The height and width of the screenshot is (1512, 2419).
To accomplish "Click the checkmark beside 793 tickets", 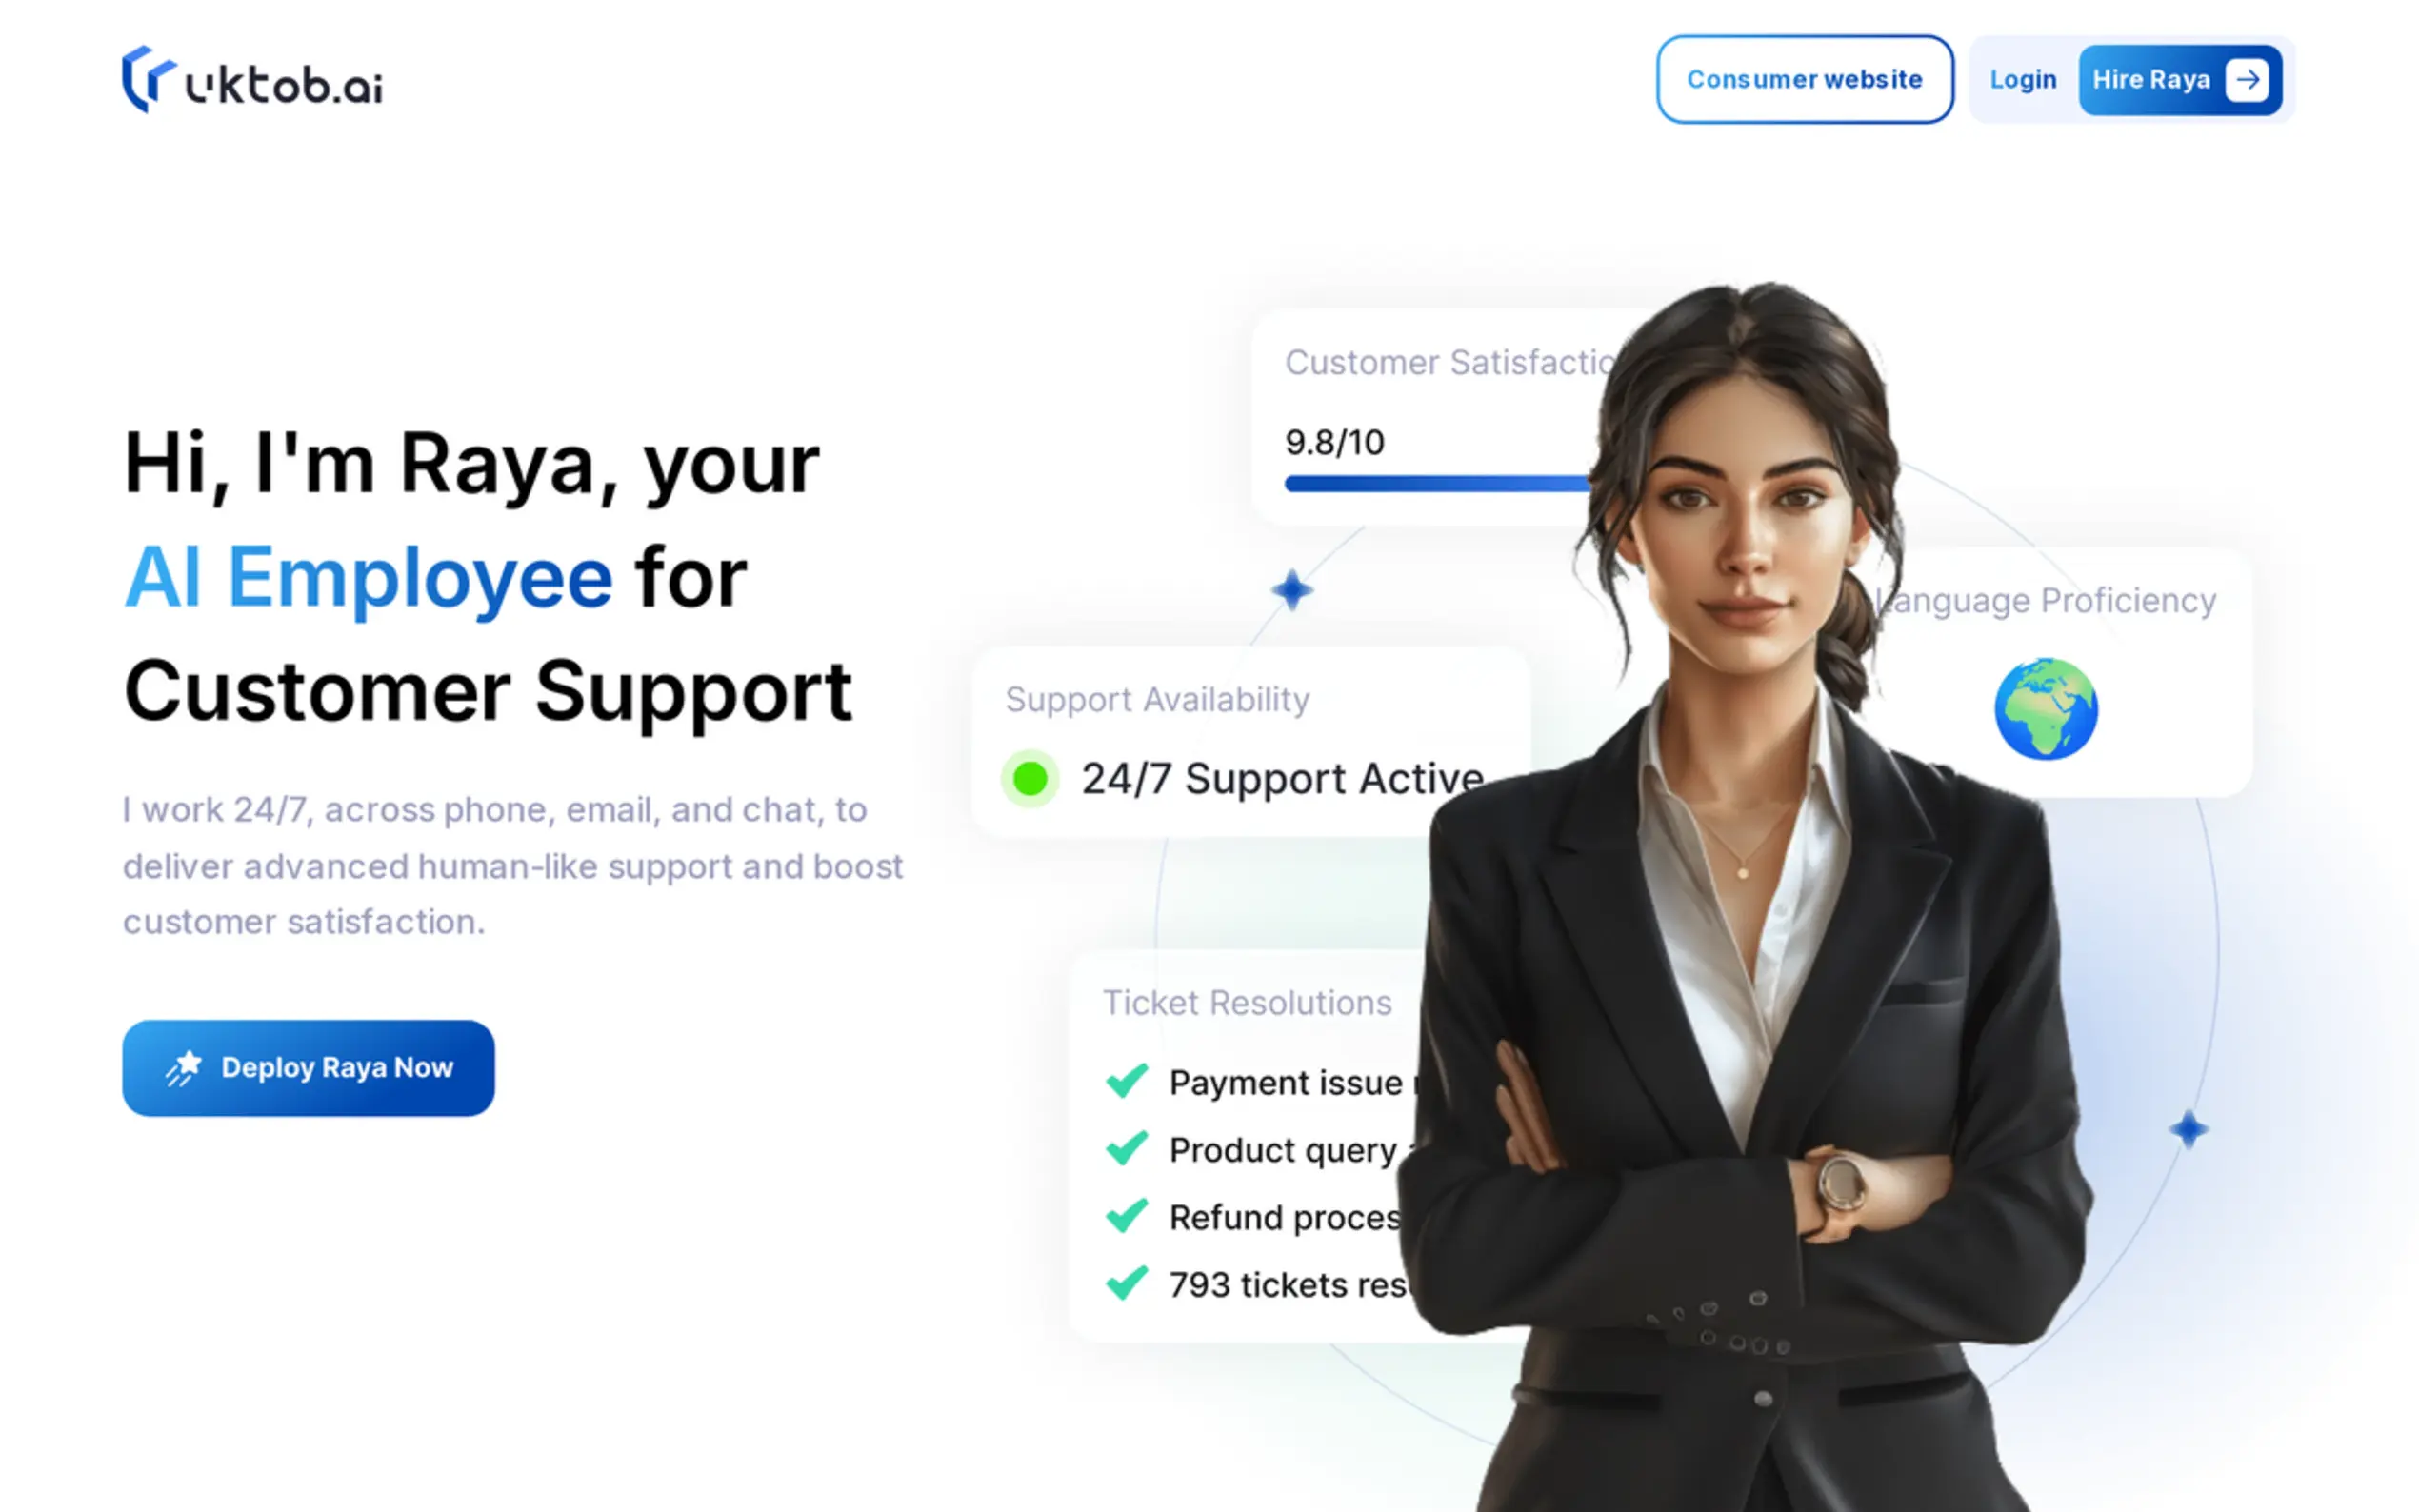I will [1126, 1283].
